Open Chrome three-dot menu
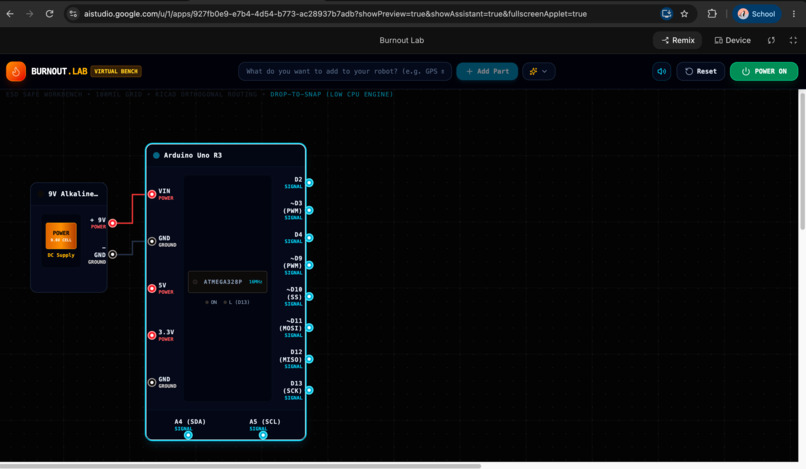 pos(794,14)
